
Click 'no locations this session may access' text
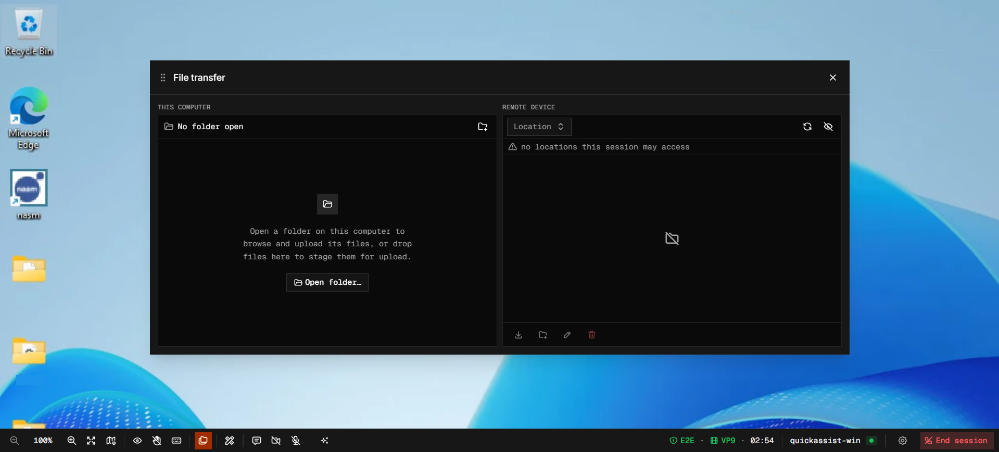(x=605, y=147)
